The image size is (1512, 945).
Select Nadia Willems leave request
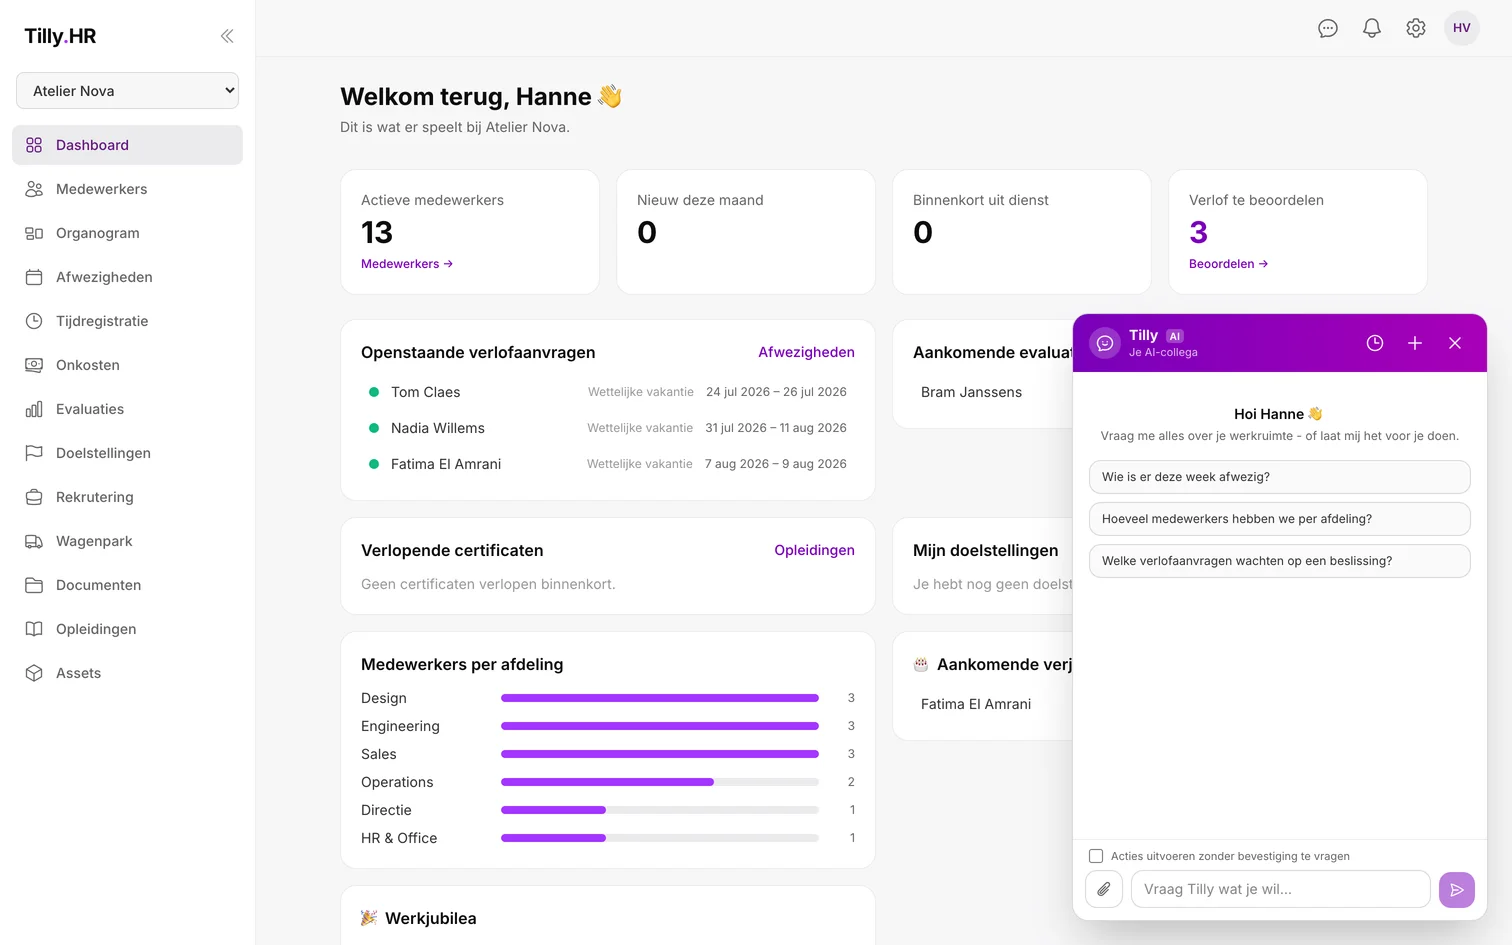(x=608, y=428)
